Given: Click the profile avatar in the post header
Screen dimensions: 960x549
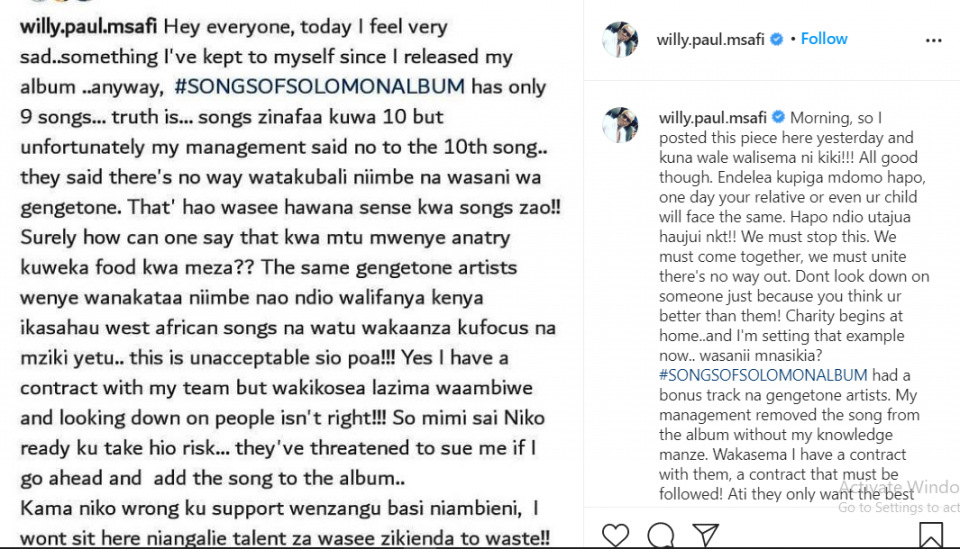Looking at the screenshot, I should 620,39.
